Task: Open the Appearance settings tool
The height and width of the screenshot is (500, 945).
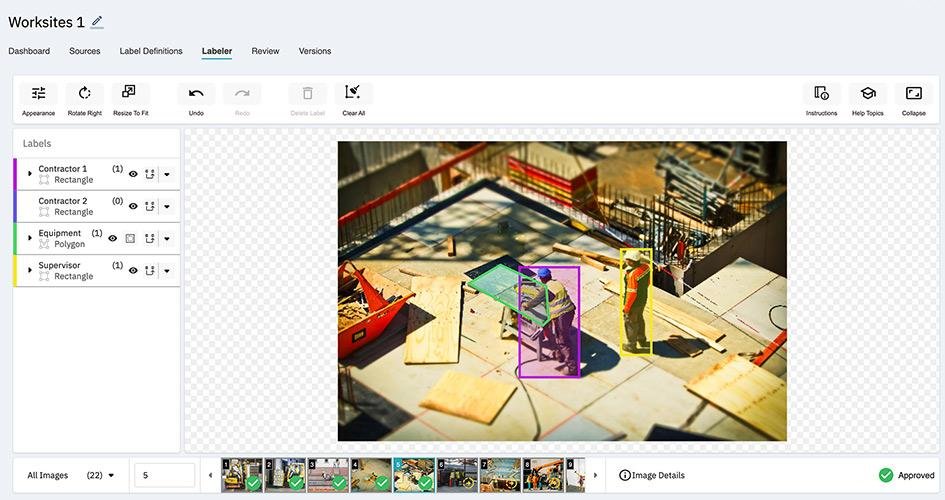Action: point(38,95)
